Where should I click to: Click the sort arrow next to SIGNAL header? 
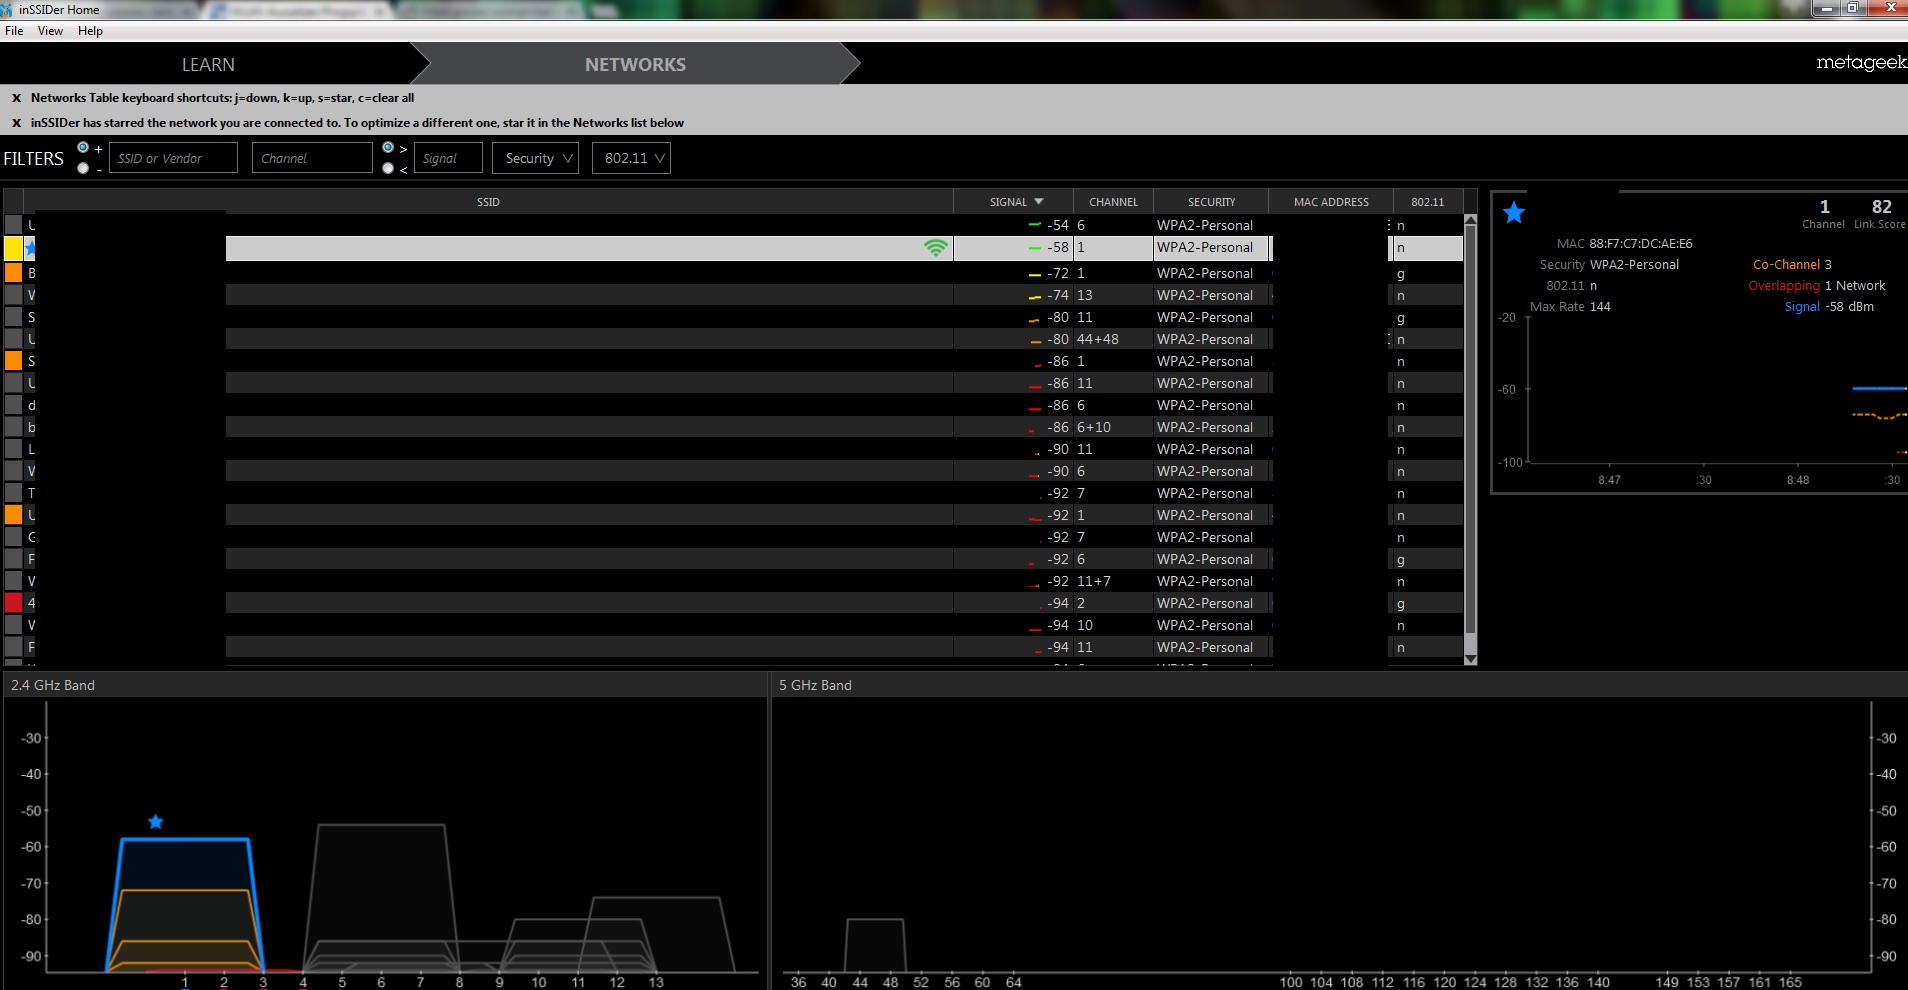(x=1039, y=201)
